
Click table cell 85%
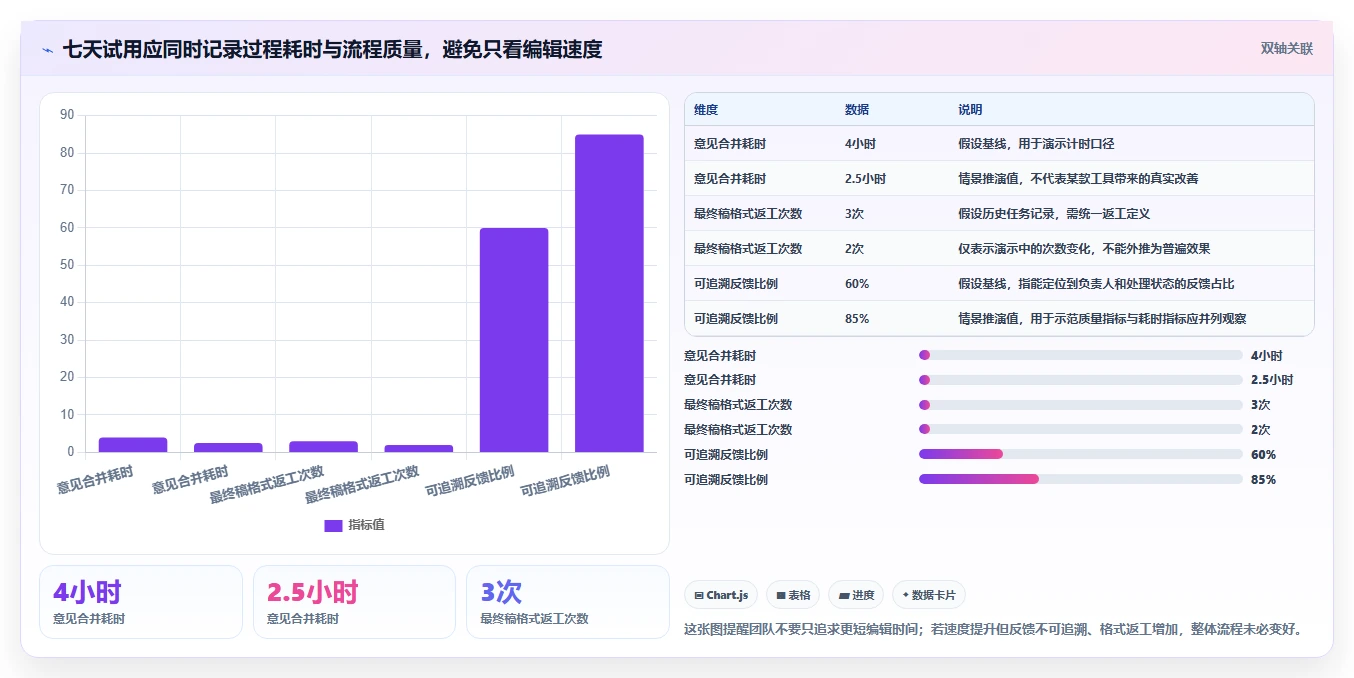pos(857,319)
